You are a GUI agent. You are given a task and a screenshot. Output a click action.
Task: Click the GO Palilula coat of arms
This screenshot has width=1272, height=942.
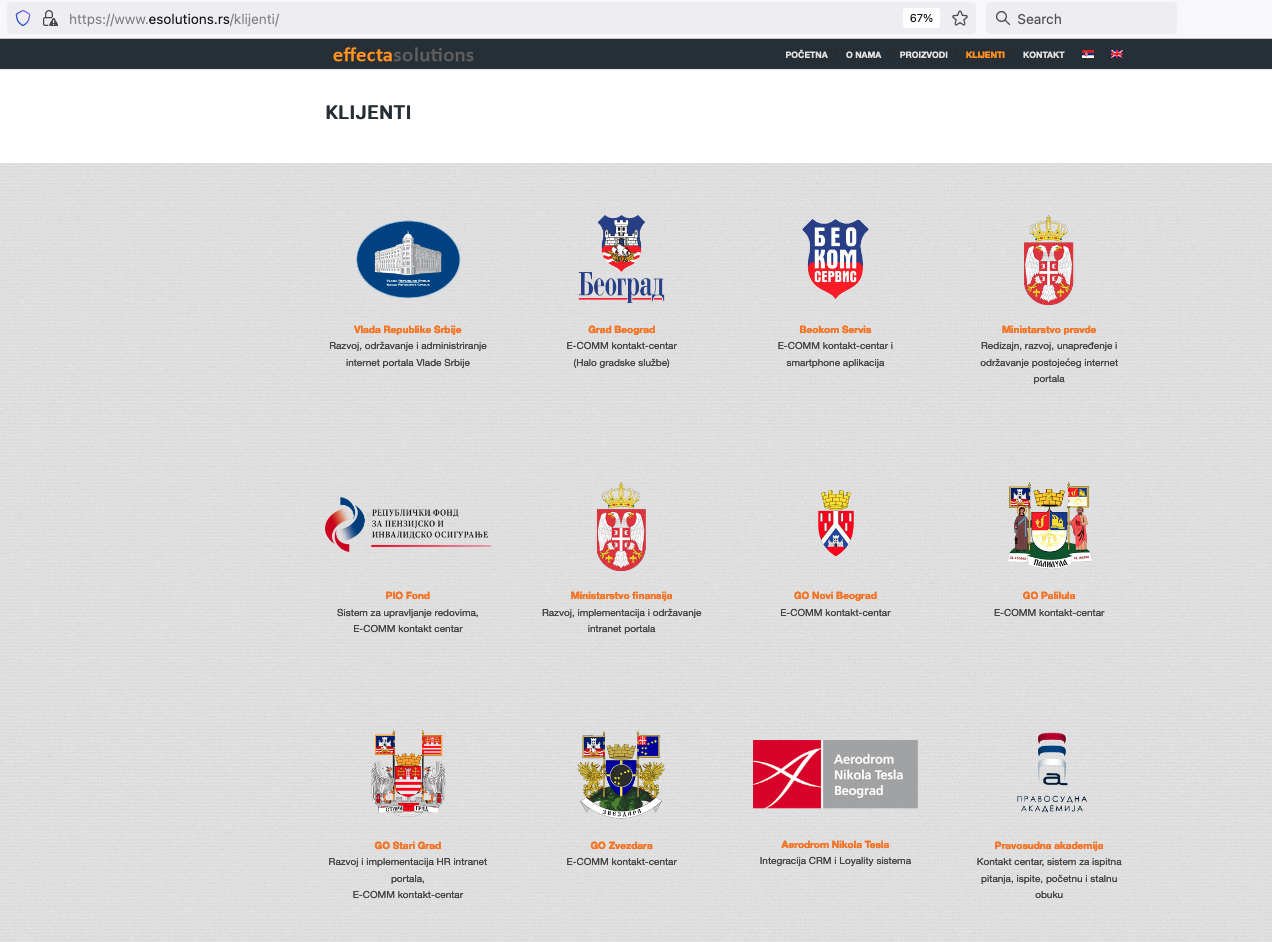point(1049,526)
